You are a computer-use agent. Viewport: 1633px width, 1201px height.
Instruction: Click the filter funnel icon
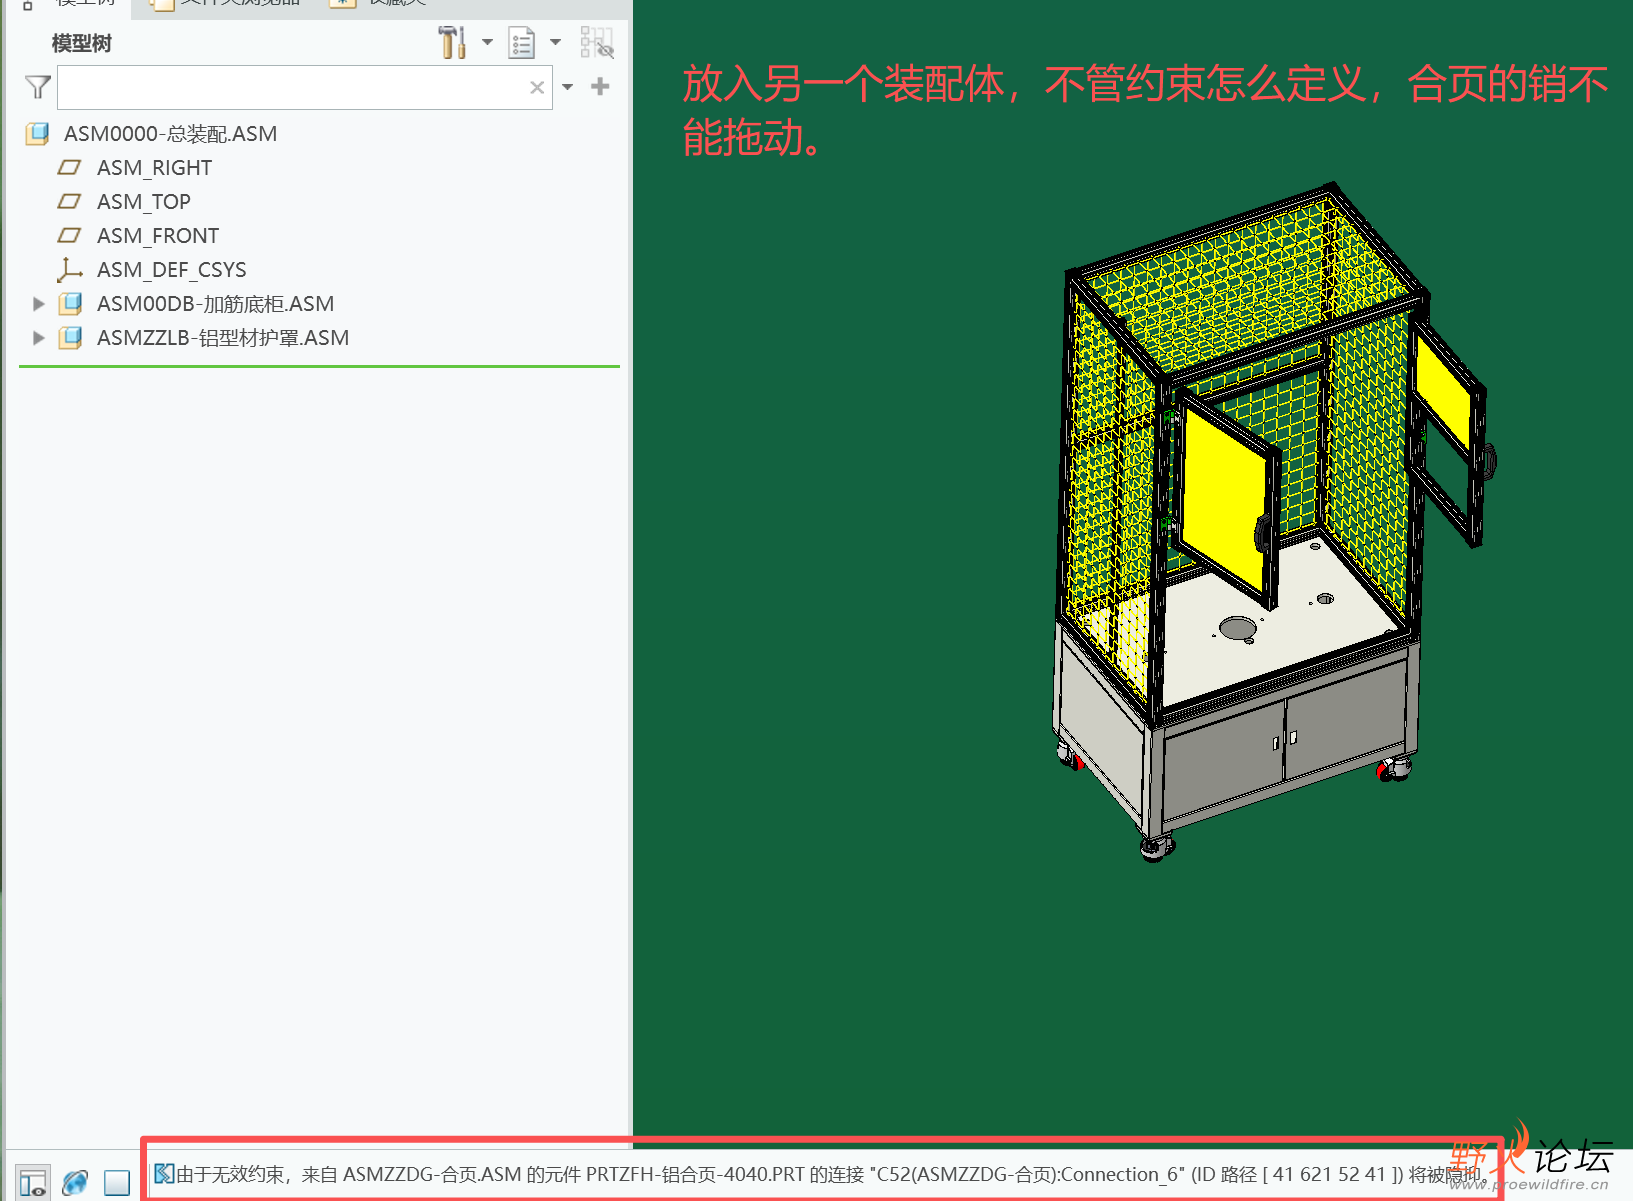[x=38, y=88]
